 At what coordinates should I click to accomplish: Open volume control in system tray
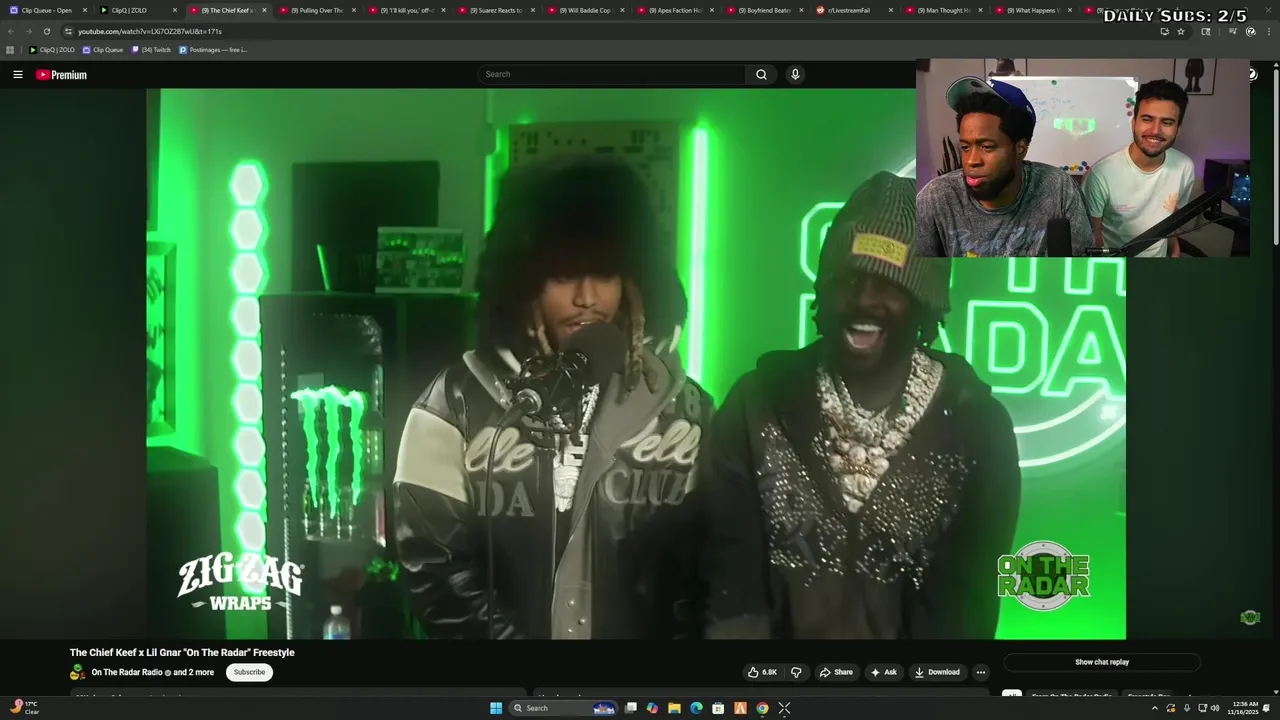(1215, 708)
